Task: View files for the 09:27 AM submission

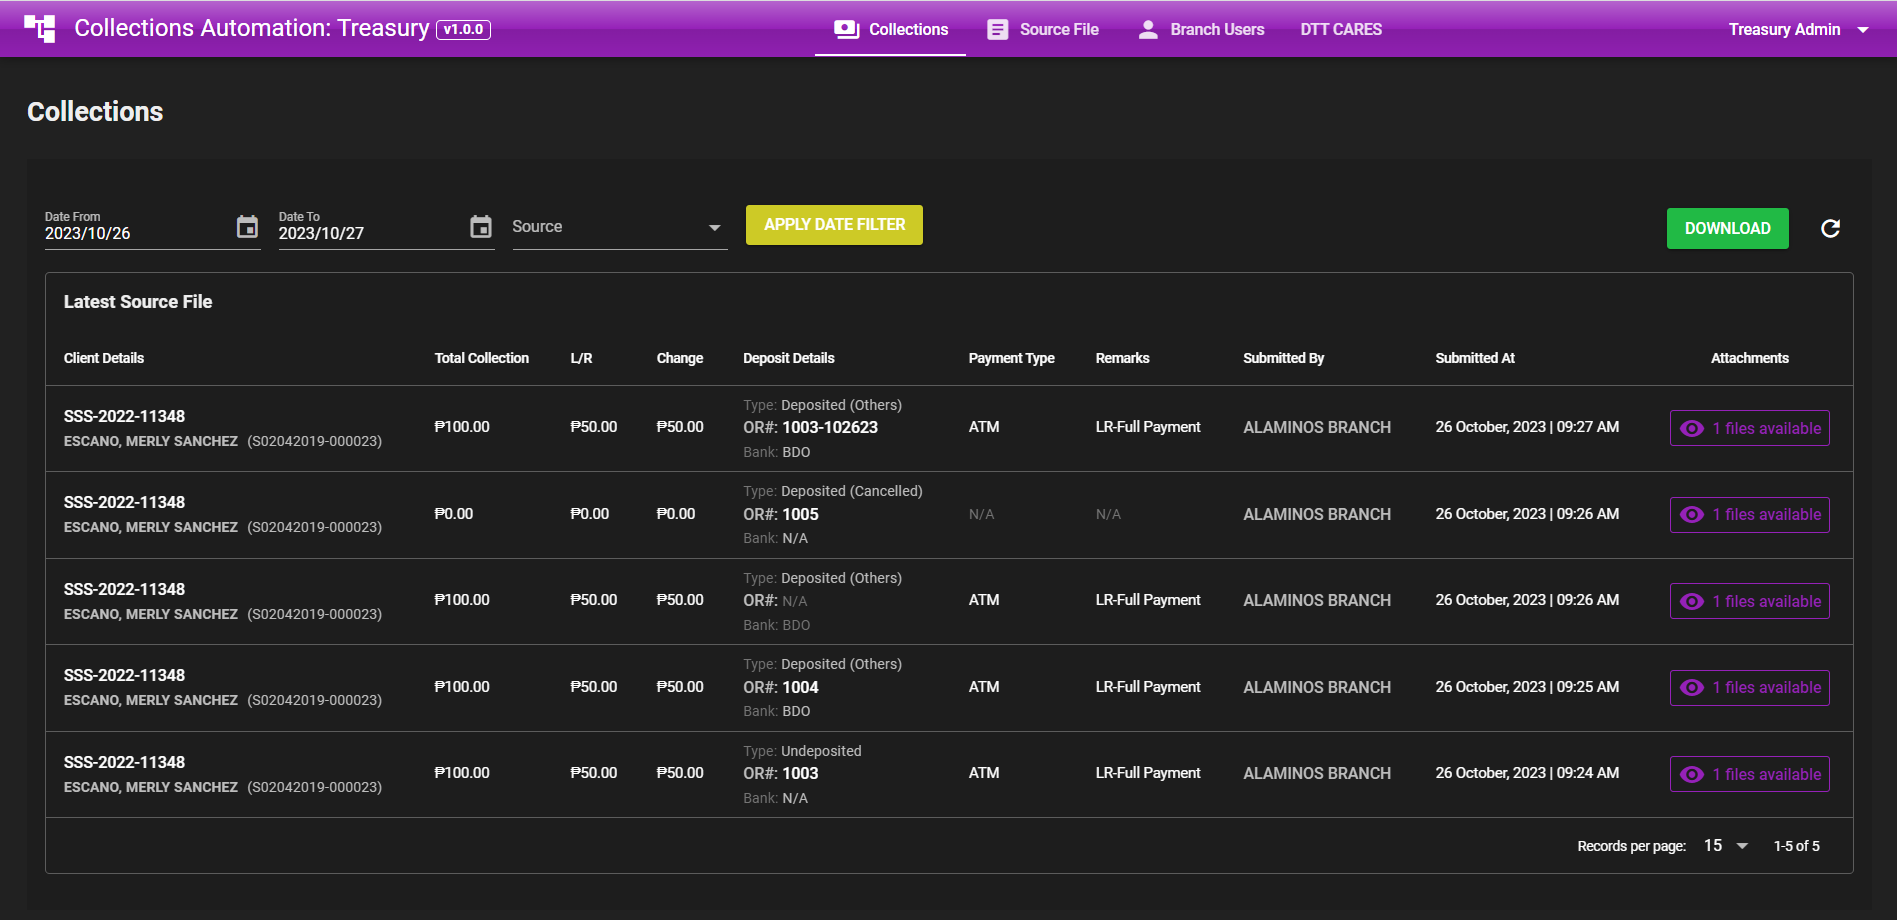Action: pyautogui.click(x=1749, y=428)
